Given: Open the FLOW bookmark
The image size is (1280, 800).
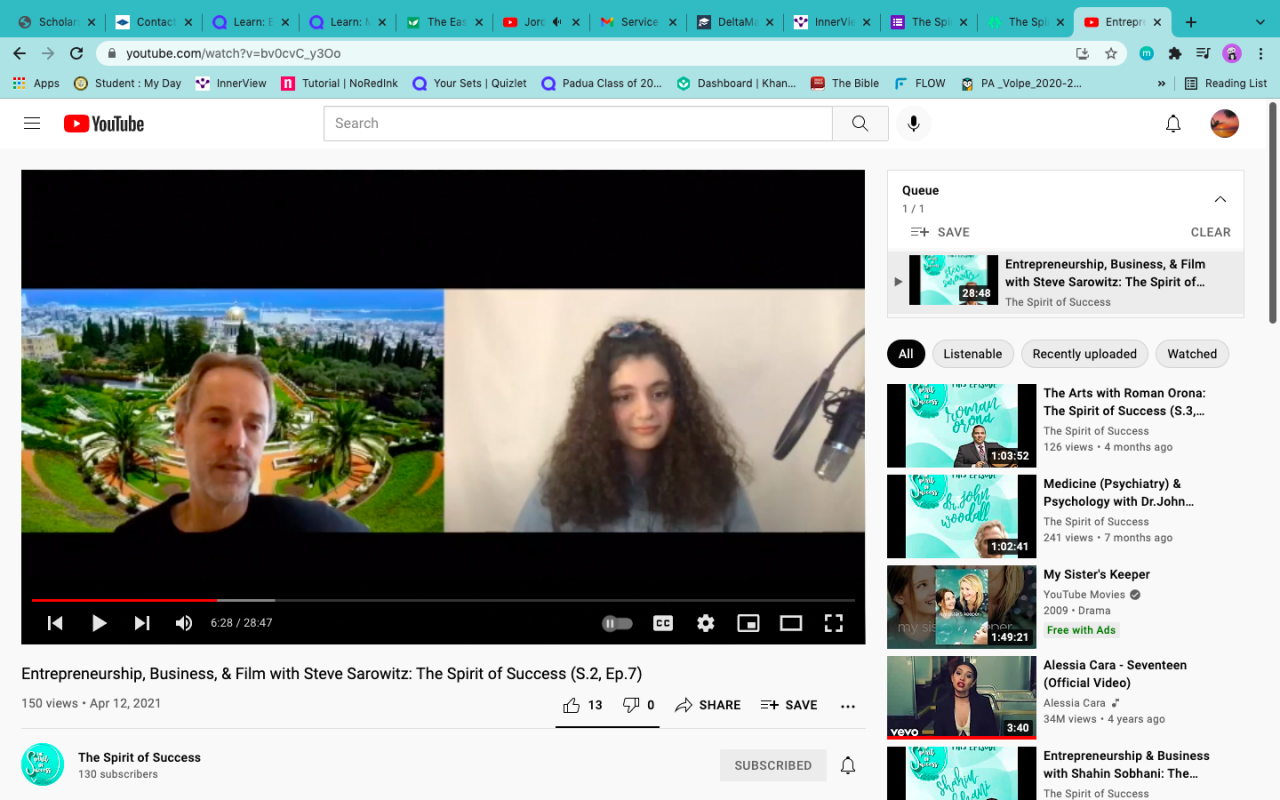Looking at the screenshot, I should [920, 83].
